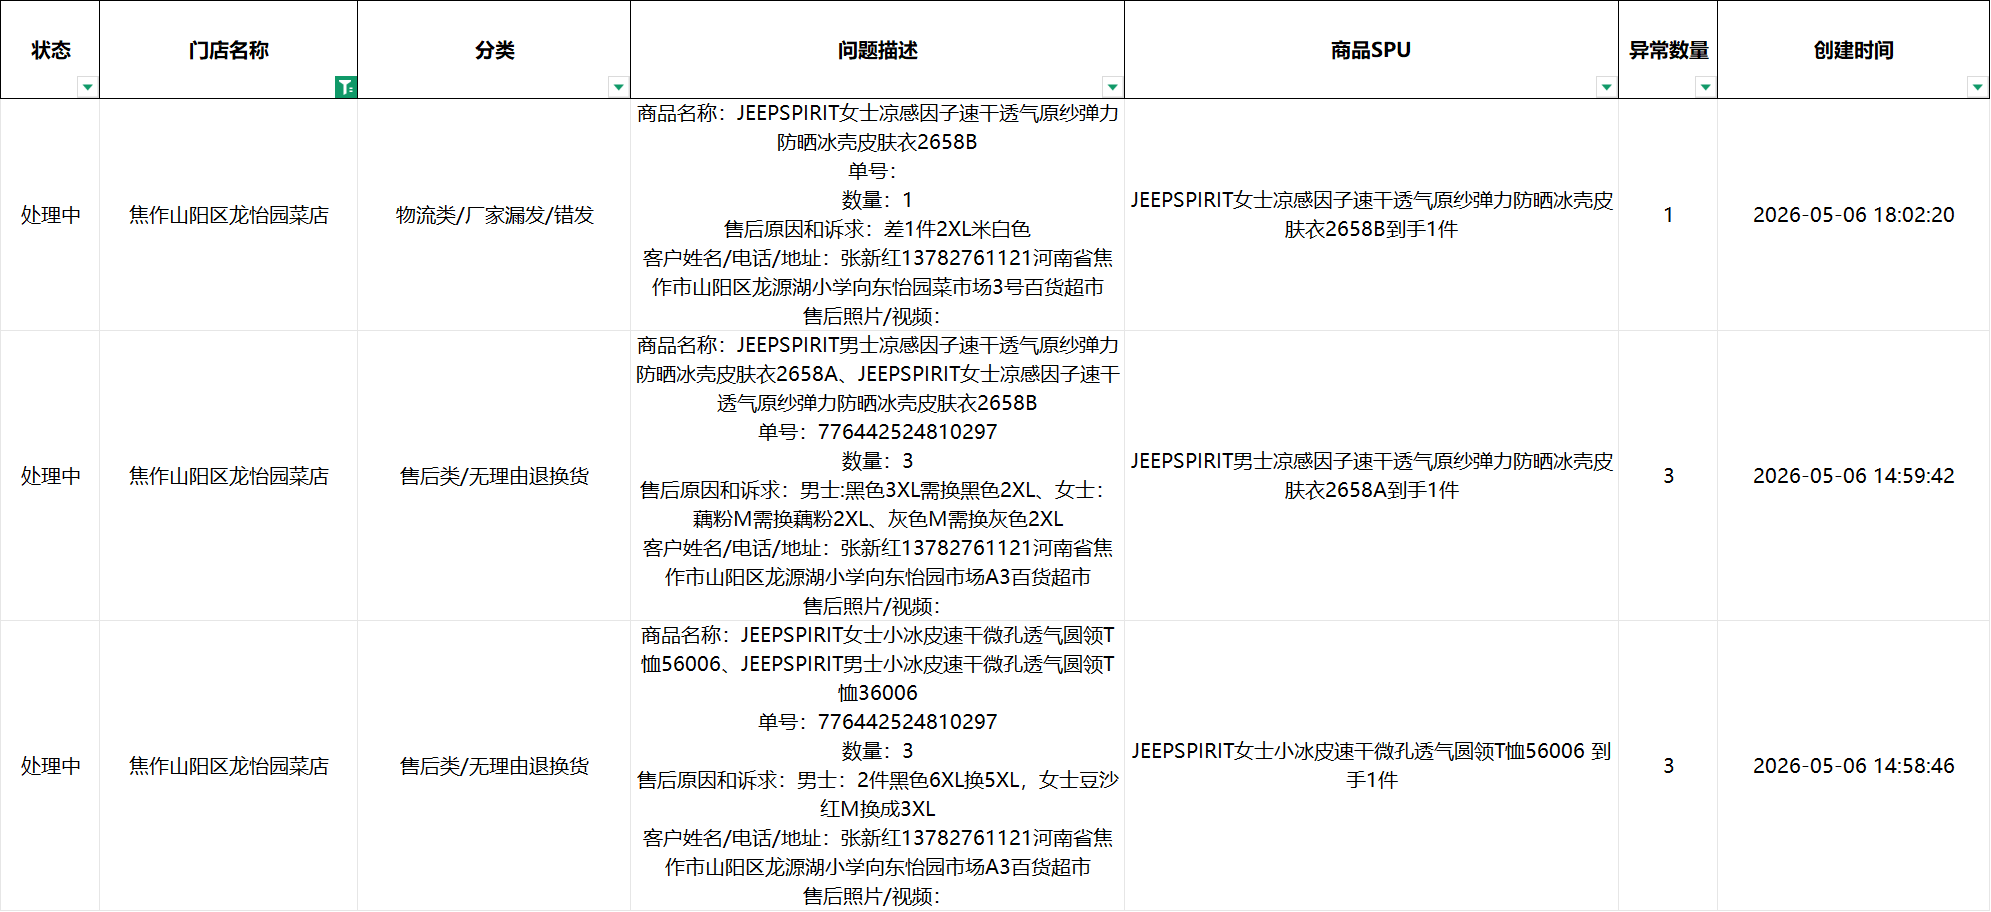Screen dimensions: 1991x912
Task: Open the 问题描述 column filter arrow
Action: [1113, 87]
